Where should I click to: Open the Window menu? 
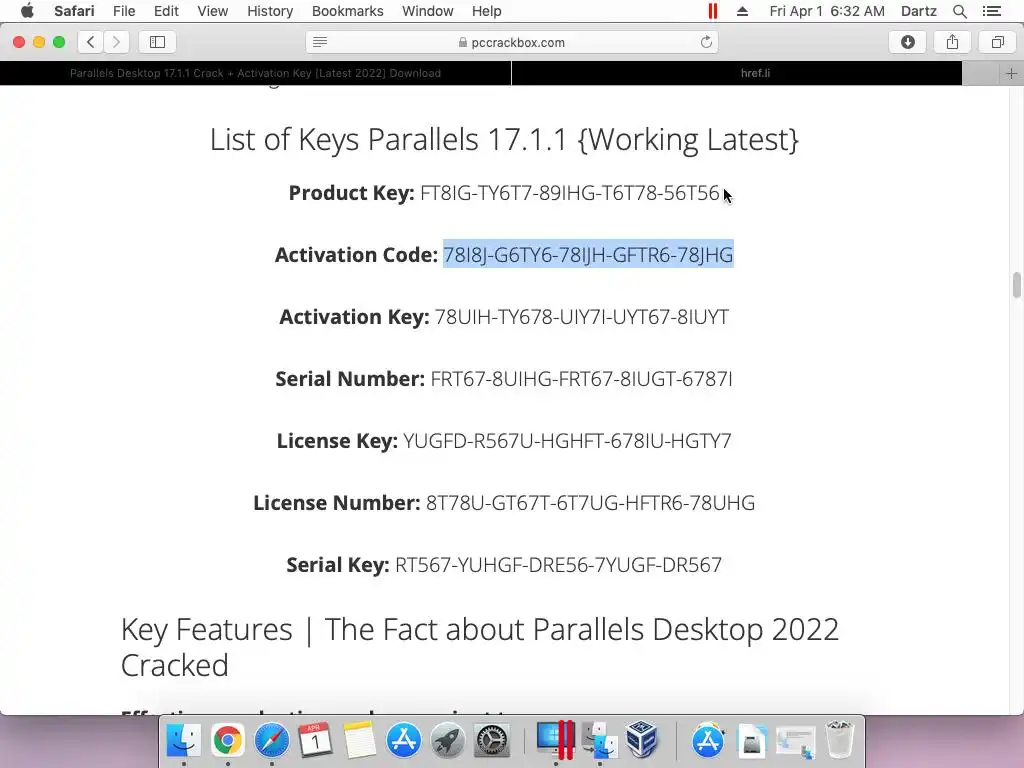point(428,11)
